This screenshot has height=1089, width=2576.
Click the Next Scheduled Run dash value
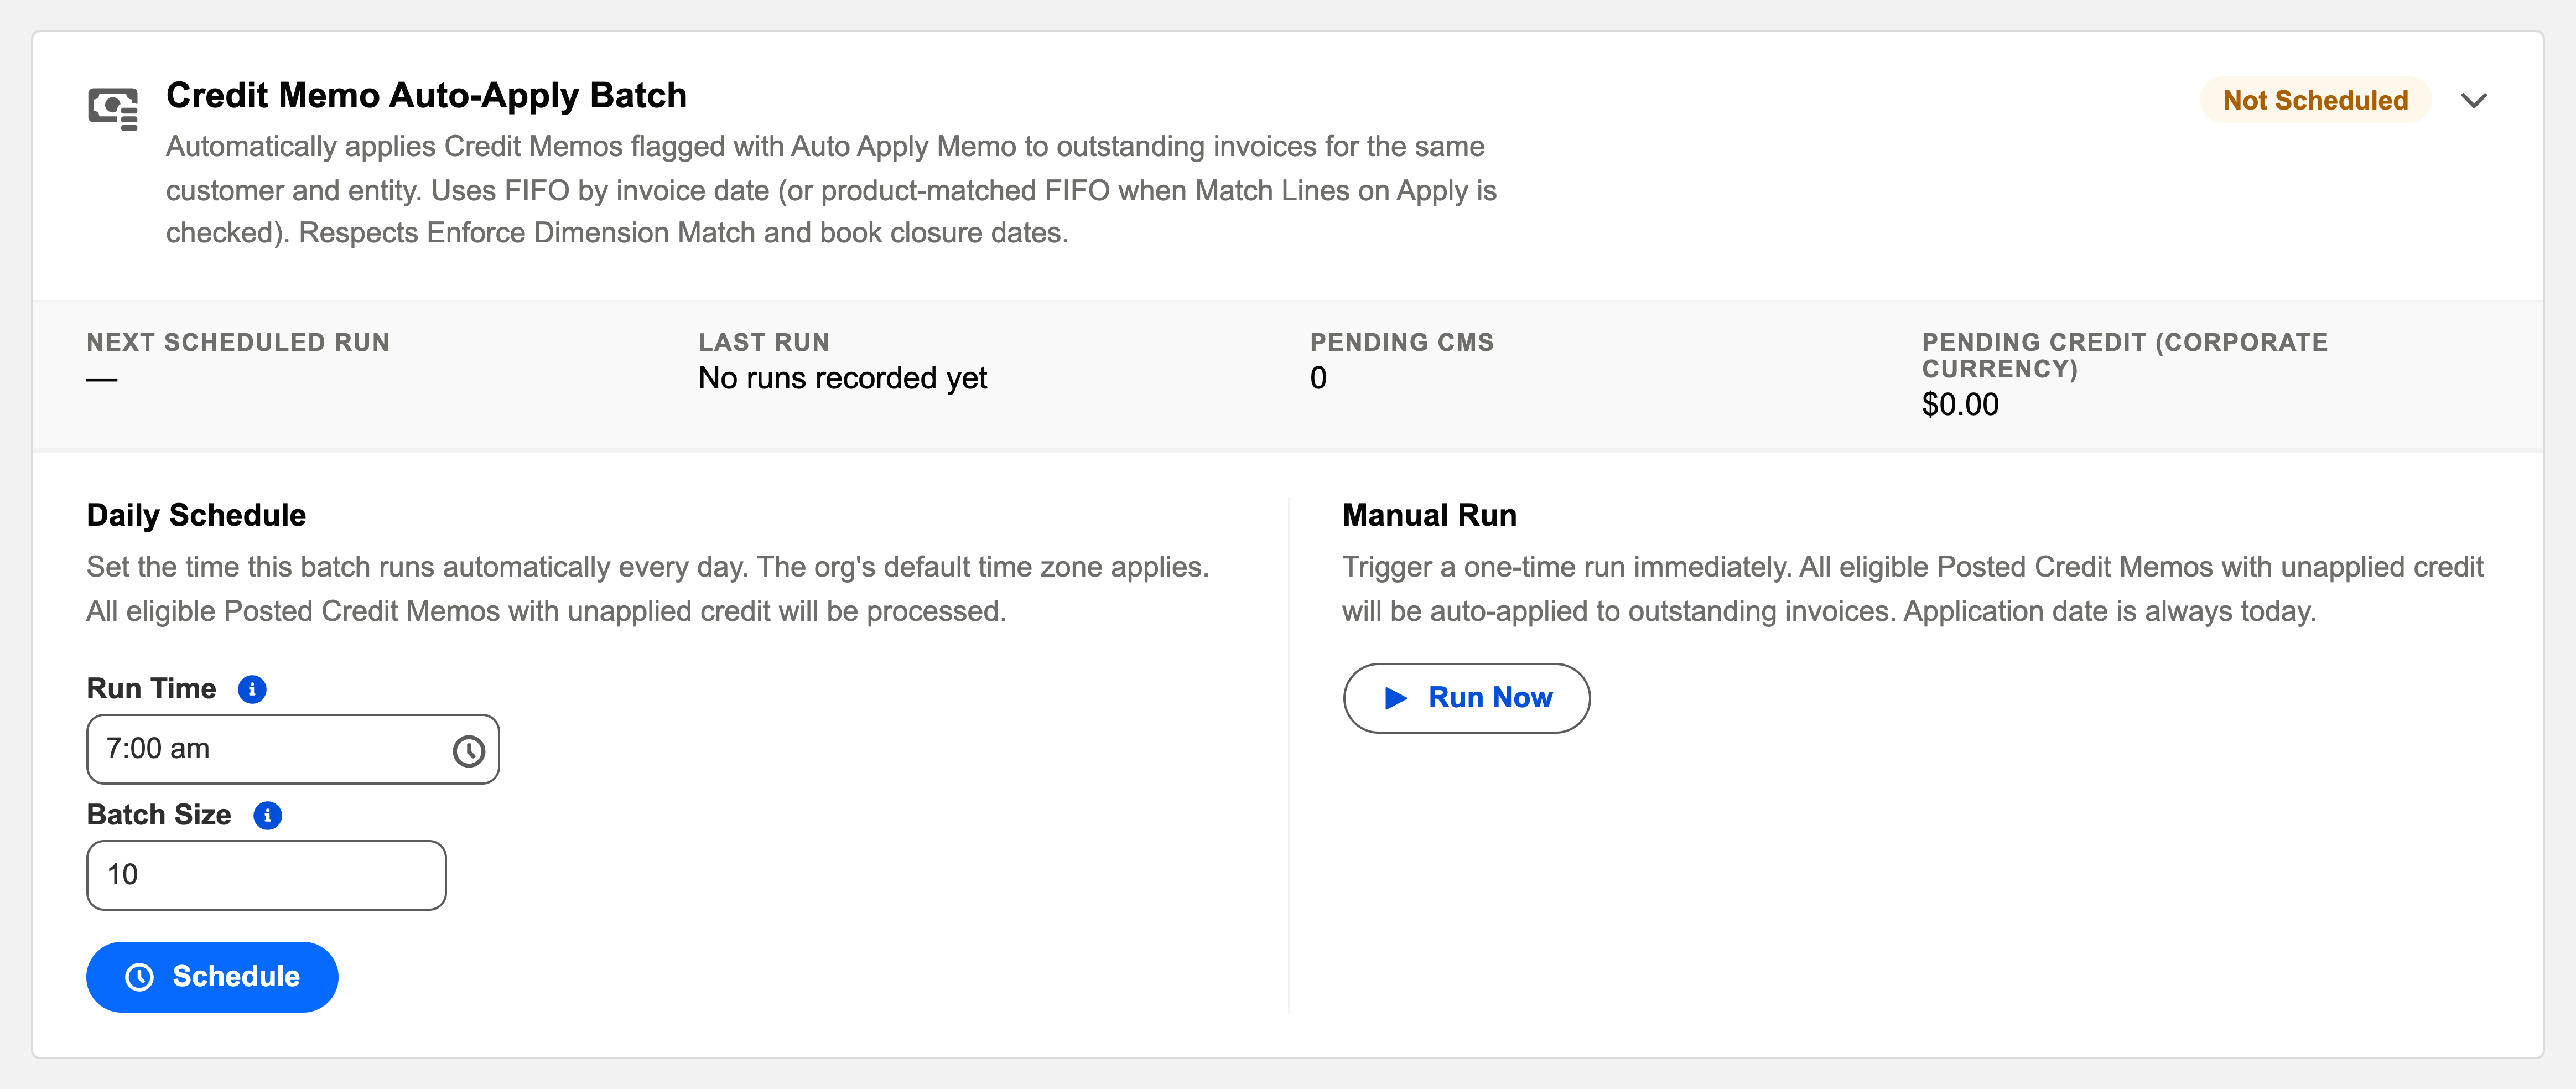coord(102,380)
